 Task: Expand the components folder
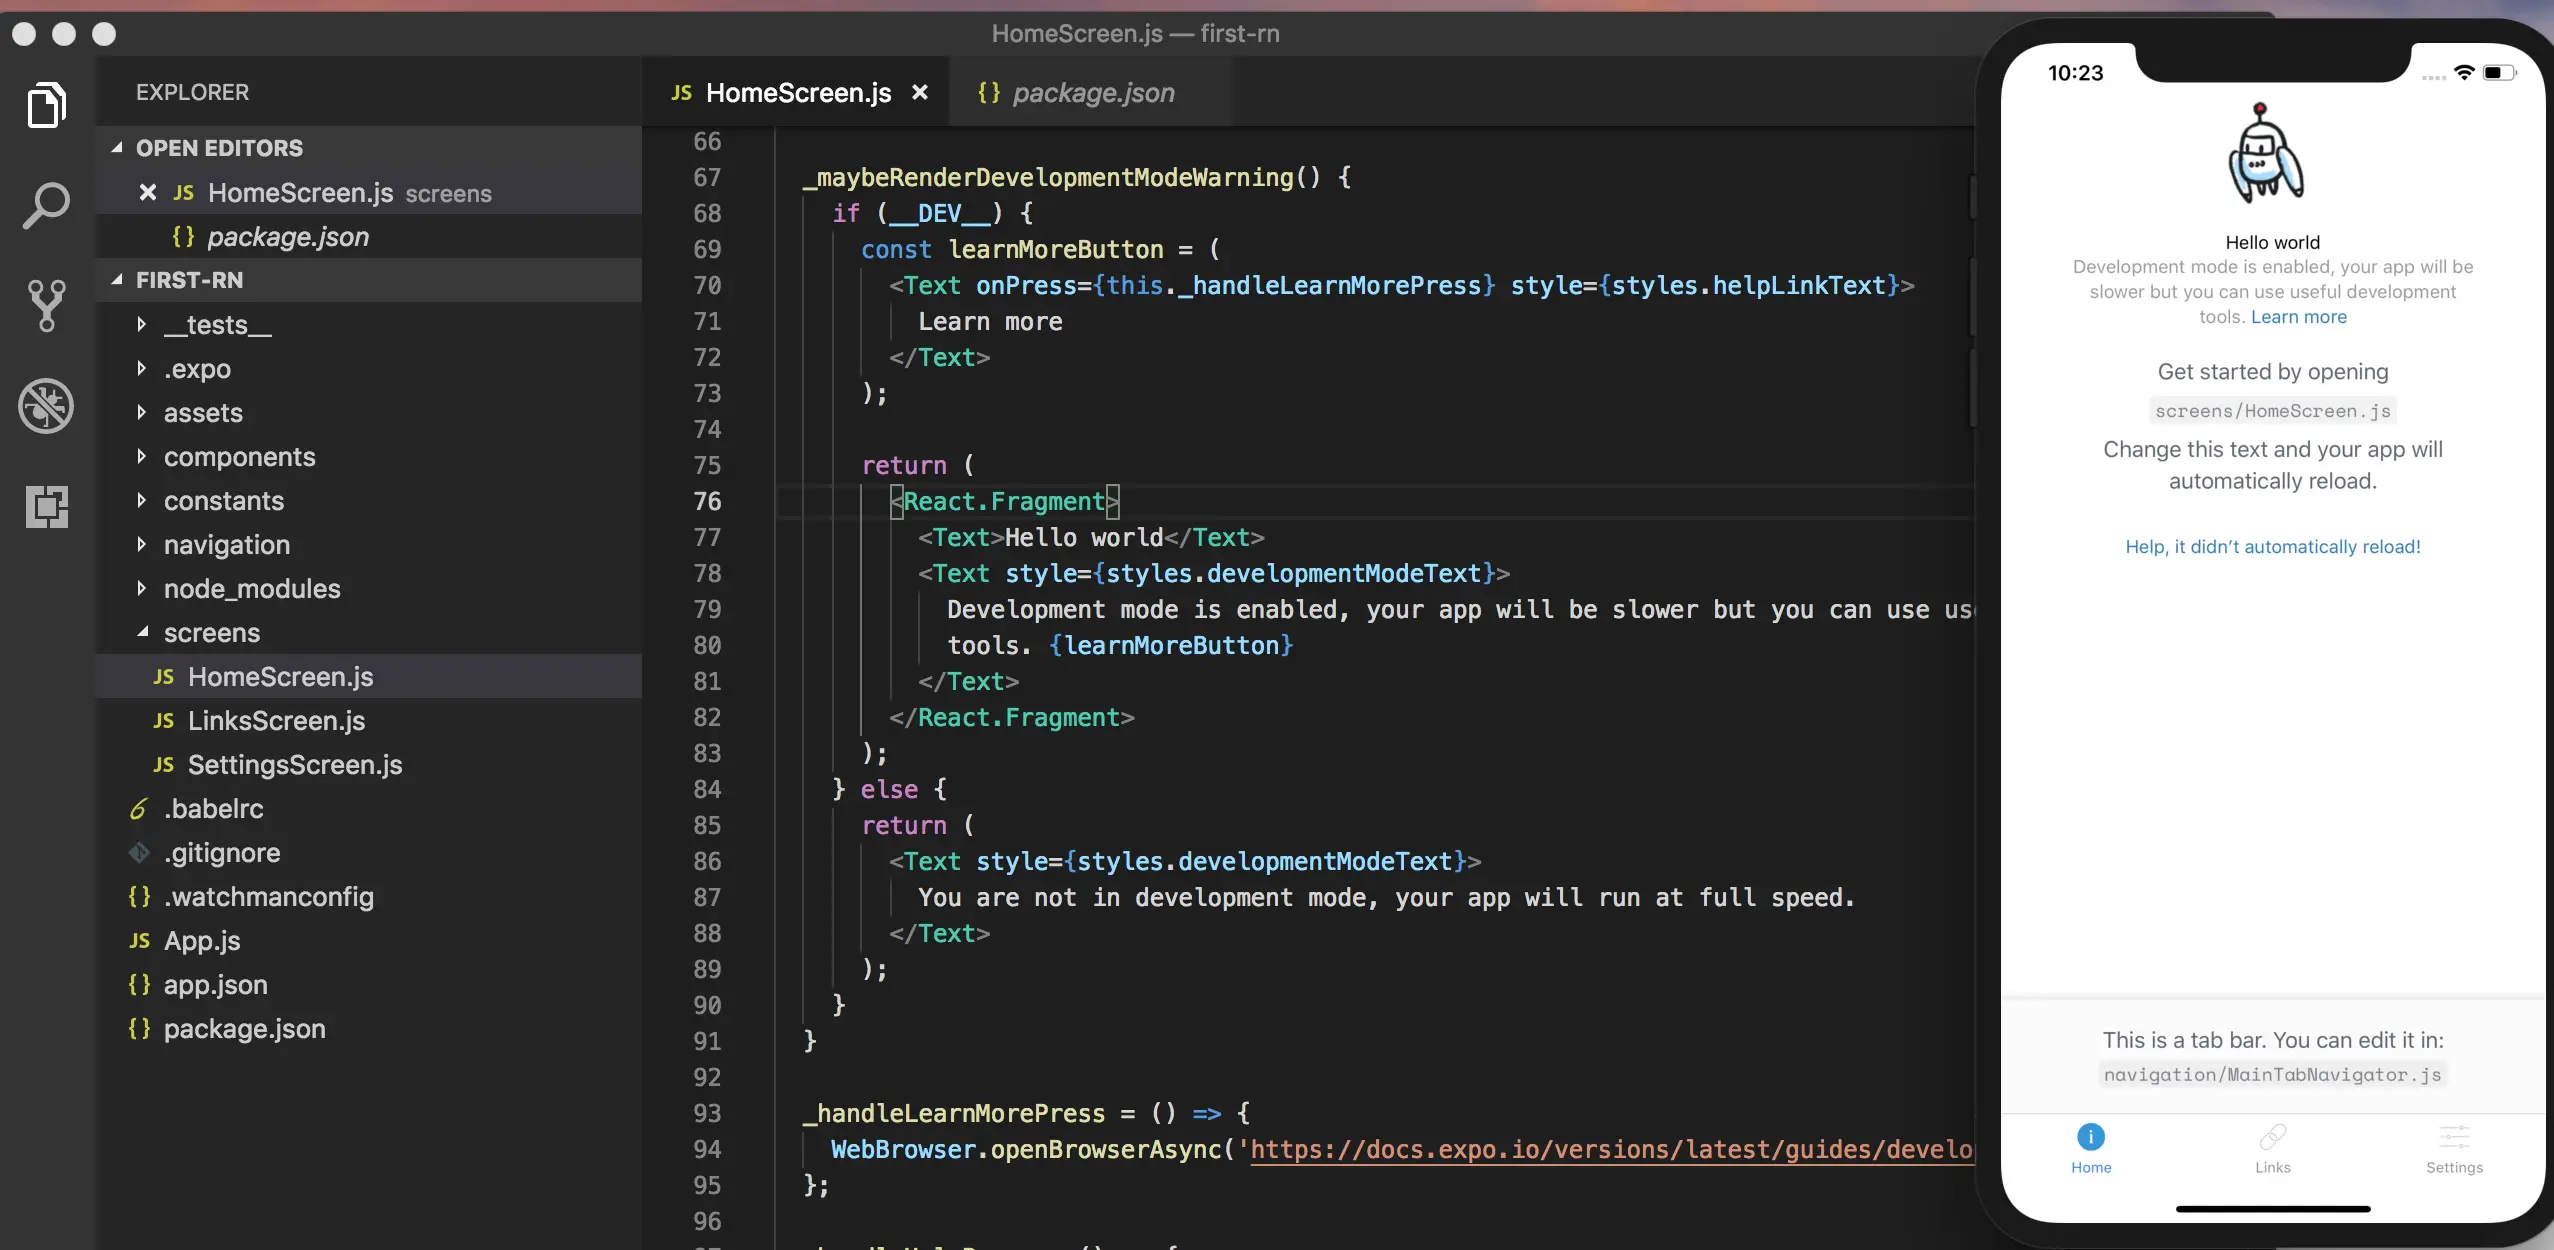pos(142,456)
